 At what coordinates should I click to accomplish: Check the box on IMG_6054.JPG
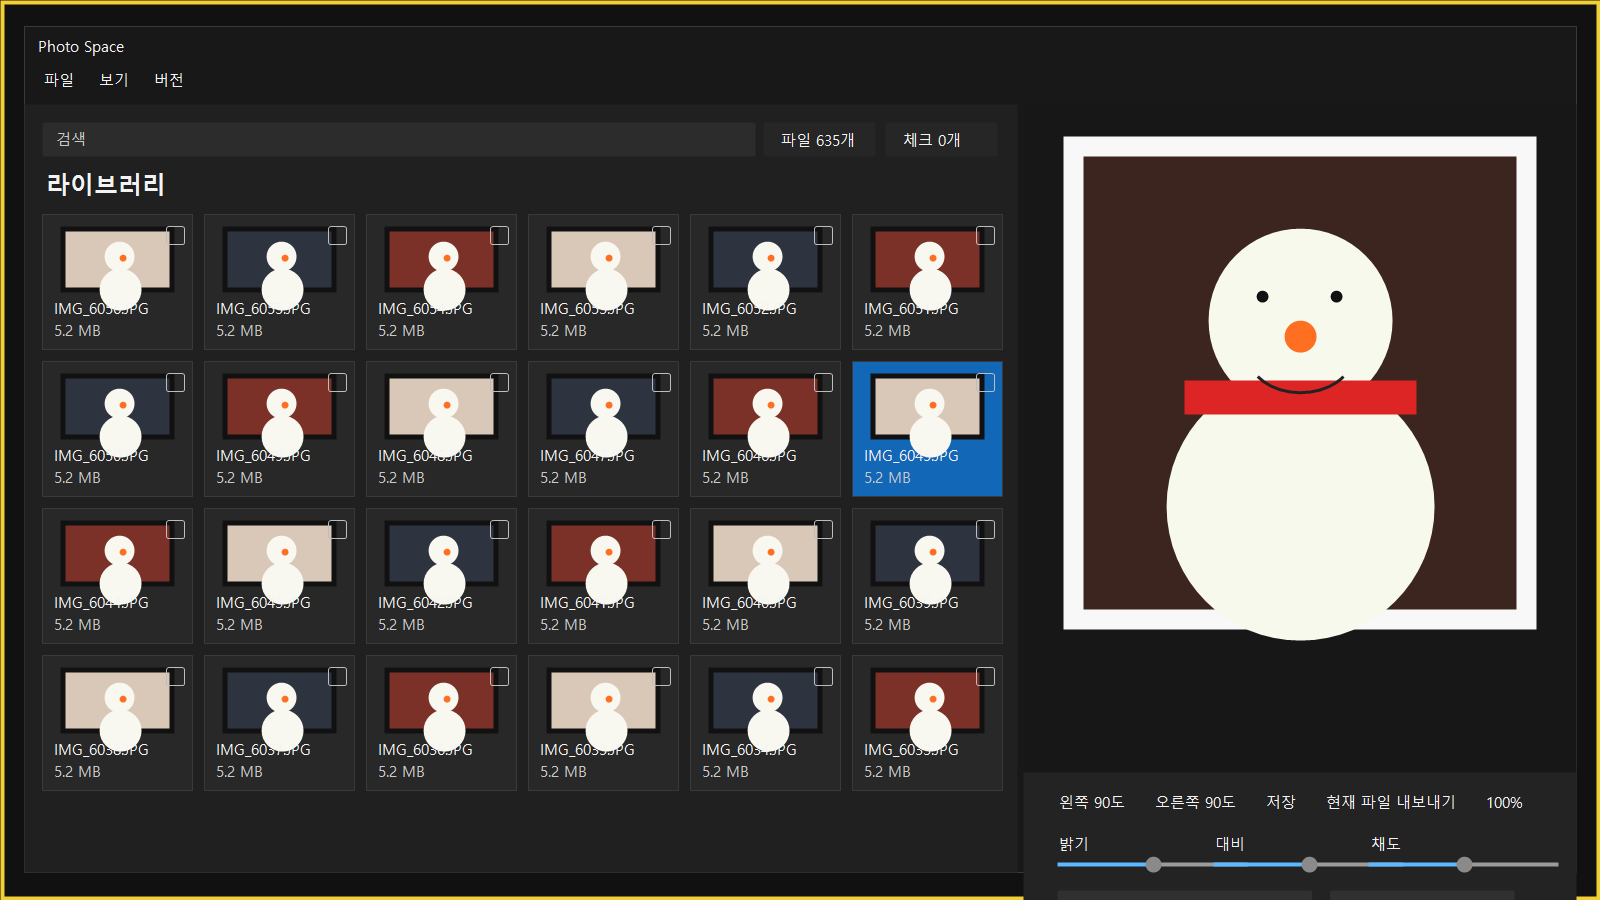click(x=500, y=236)
